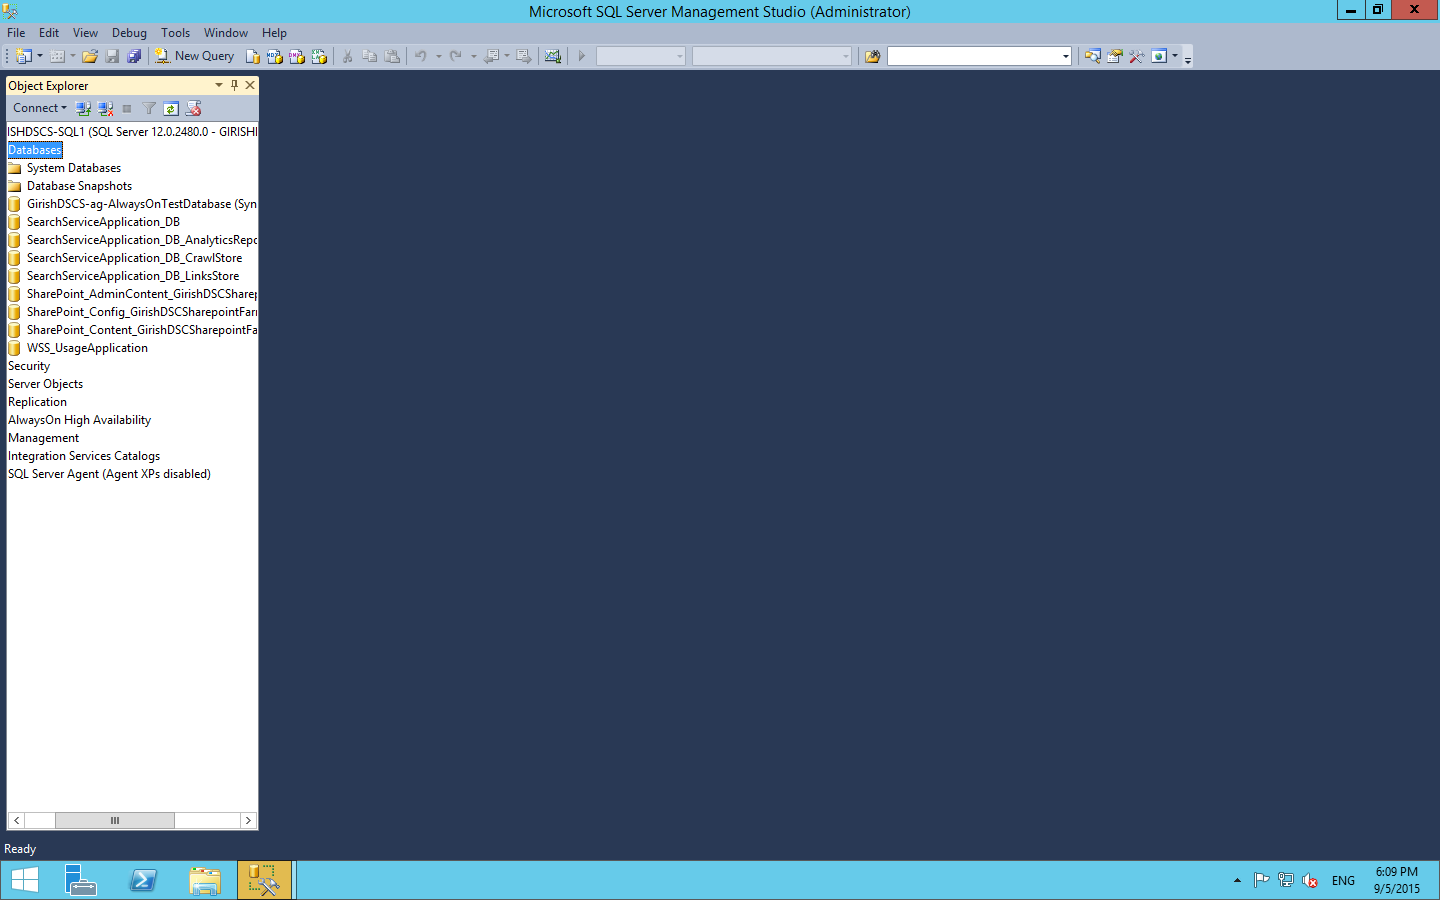1440x900 pixels.
Task: Click the Solution Explorer magnifier window icon
Action: point(1092,56)
